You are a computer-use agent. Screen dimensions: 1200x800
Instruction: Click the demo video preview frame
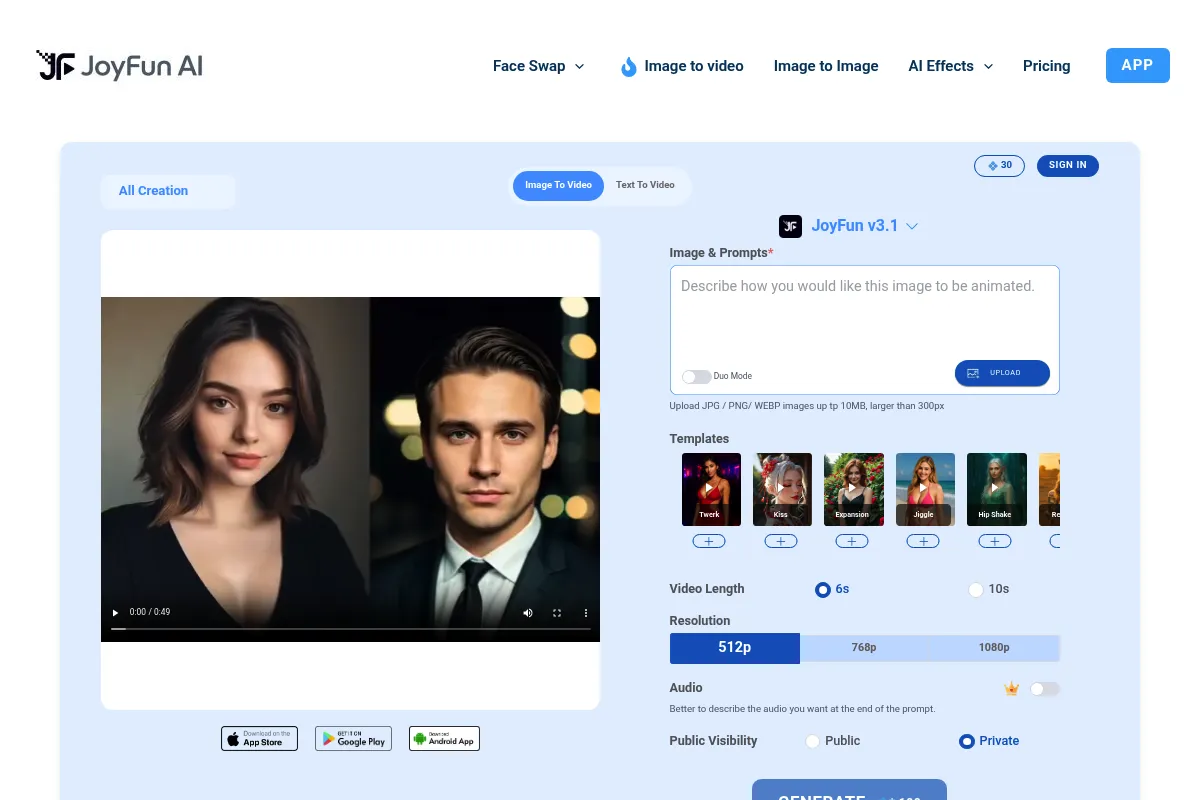(350, 469)
